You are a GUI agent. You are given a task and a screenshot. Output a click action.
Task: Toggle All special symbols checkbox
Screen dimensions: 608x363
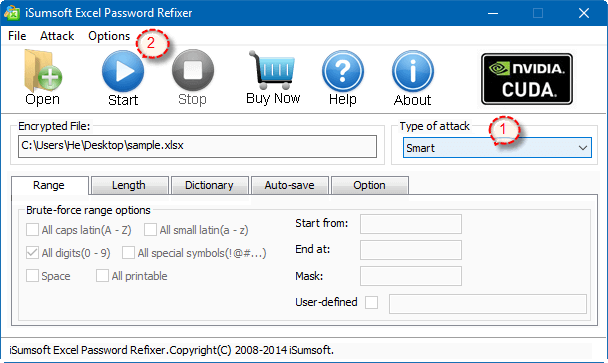click(128, 253)
